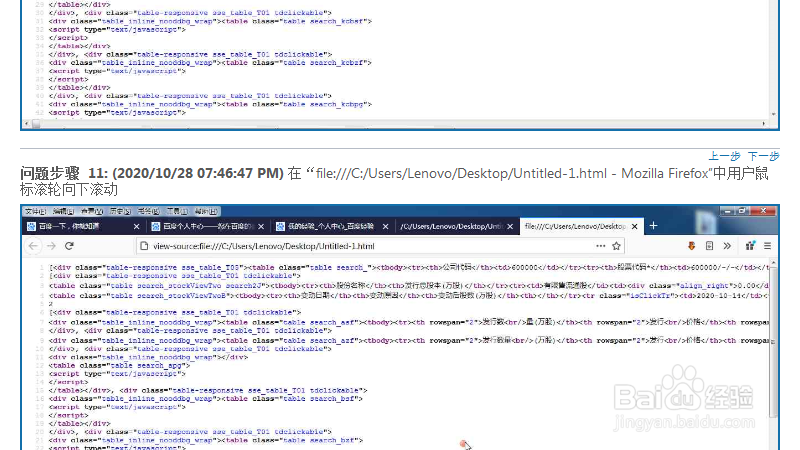Expand the toolbar overflow chevron menu
This screenshot has height=450, width=800.
tap(727, 246)
